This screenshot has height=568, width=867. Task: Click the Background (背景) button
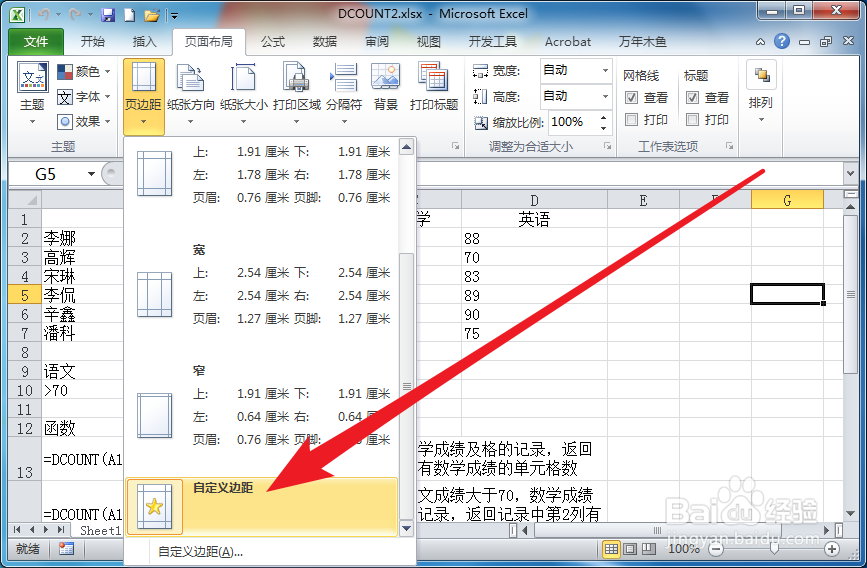tap(385, 87)
